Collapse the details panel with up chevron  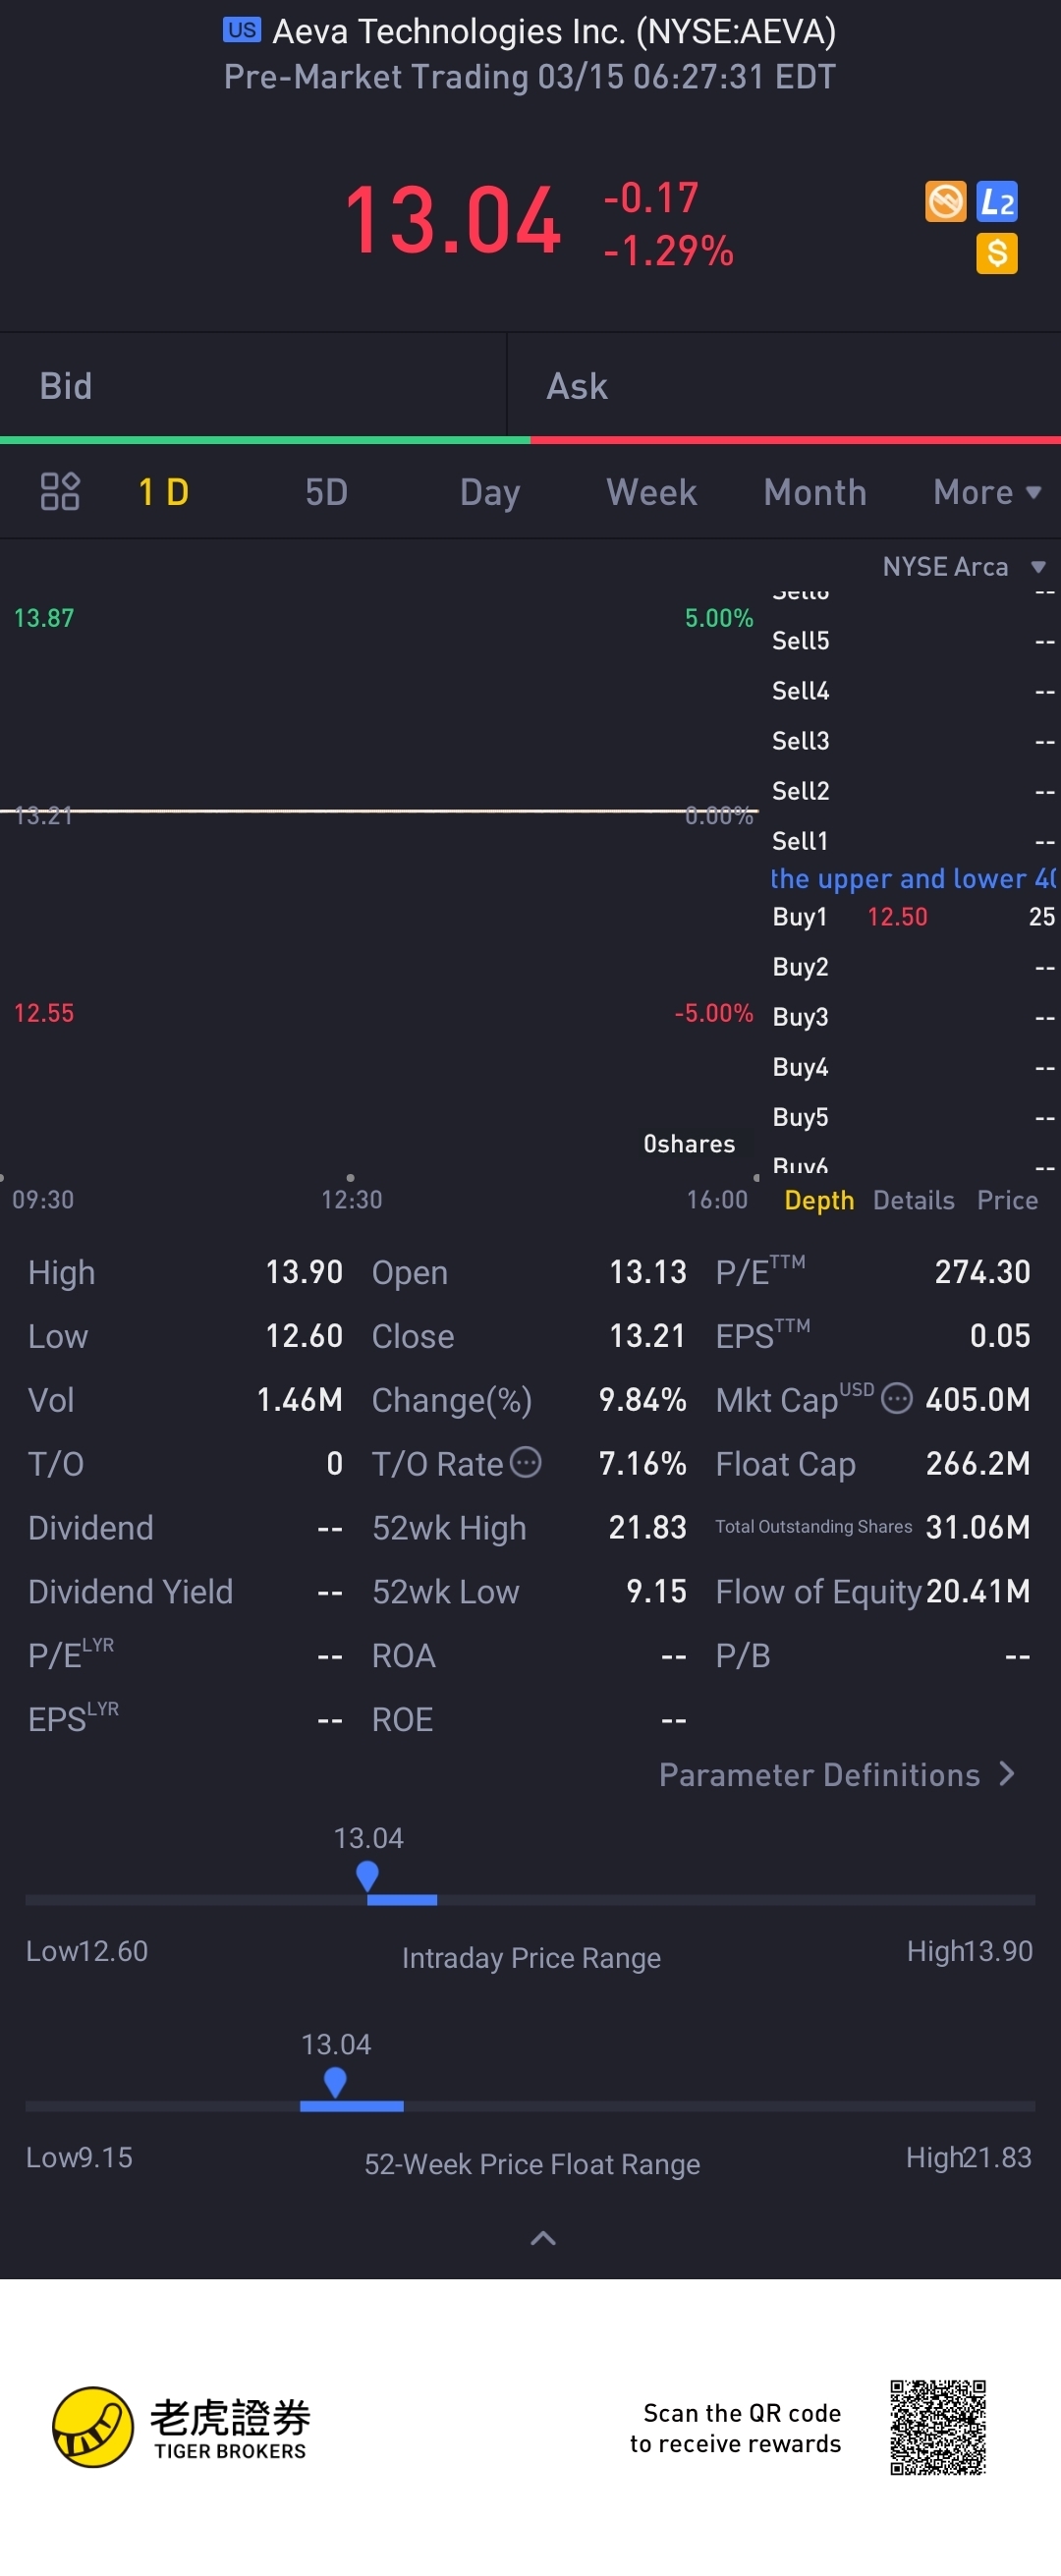pyautogui.click(x=542, y=2238)
